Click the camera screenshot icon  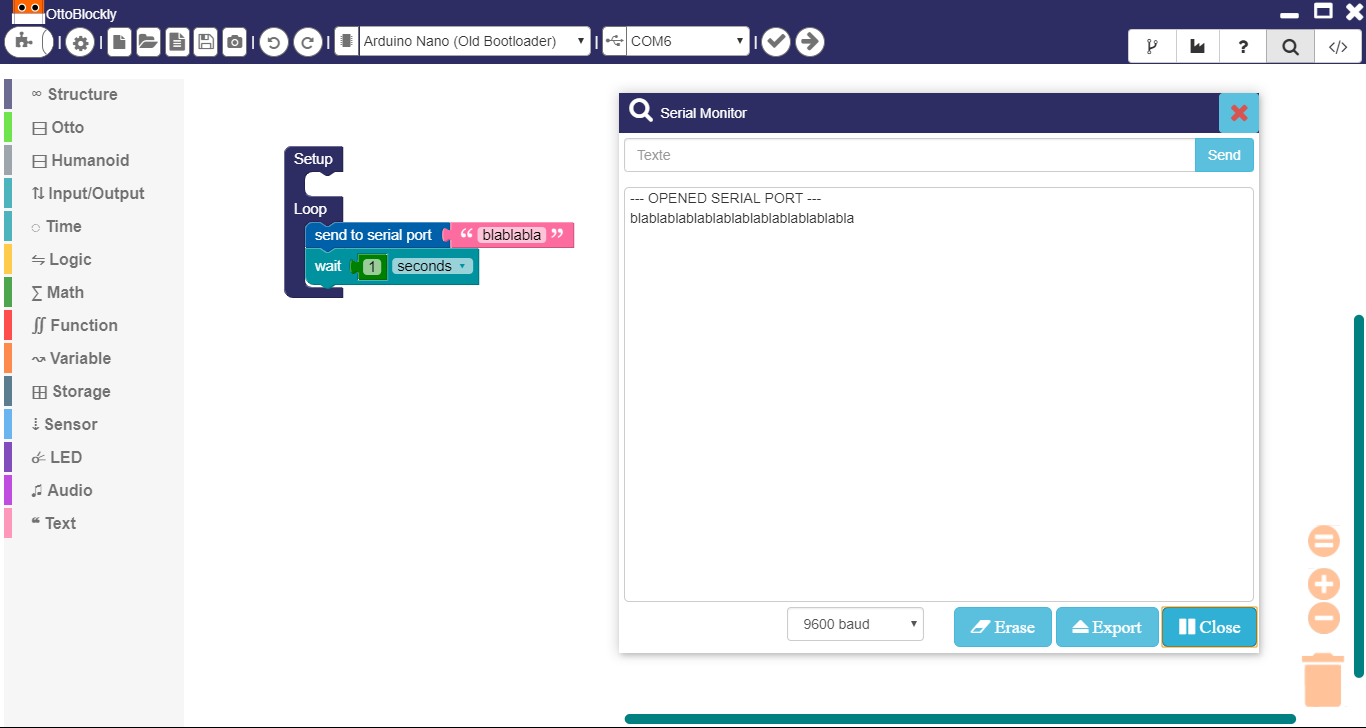[x=234, y=41]
